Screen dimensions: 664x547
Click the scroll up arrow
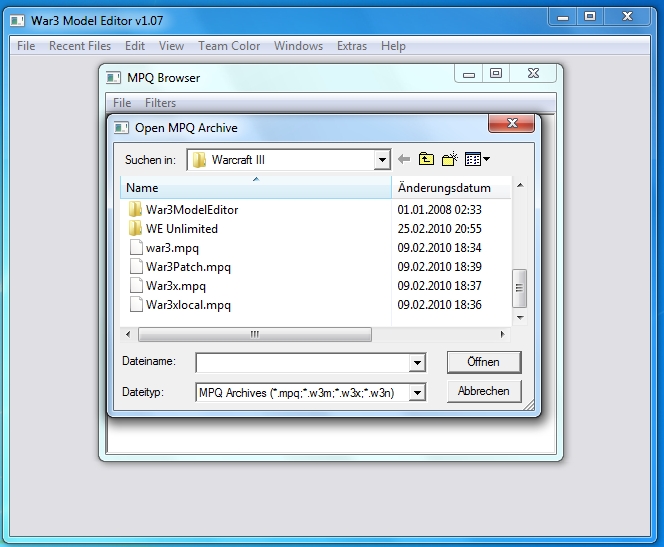pyautogui.click(x=520, y=185)
